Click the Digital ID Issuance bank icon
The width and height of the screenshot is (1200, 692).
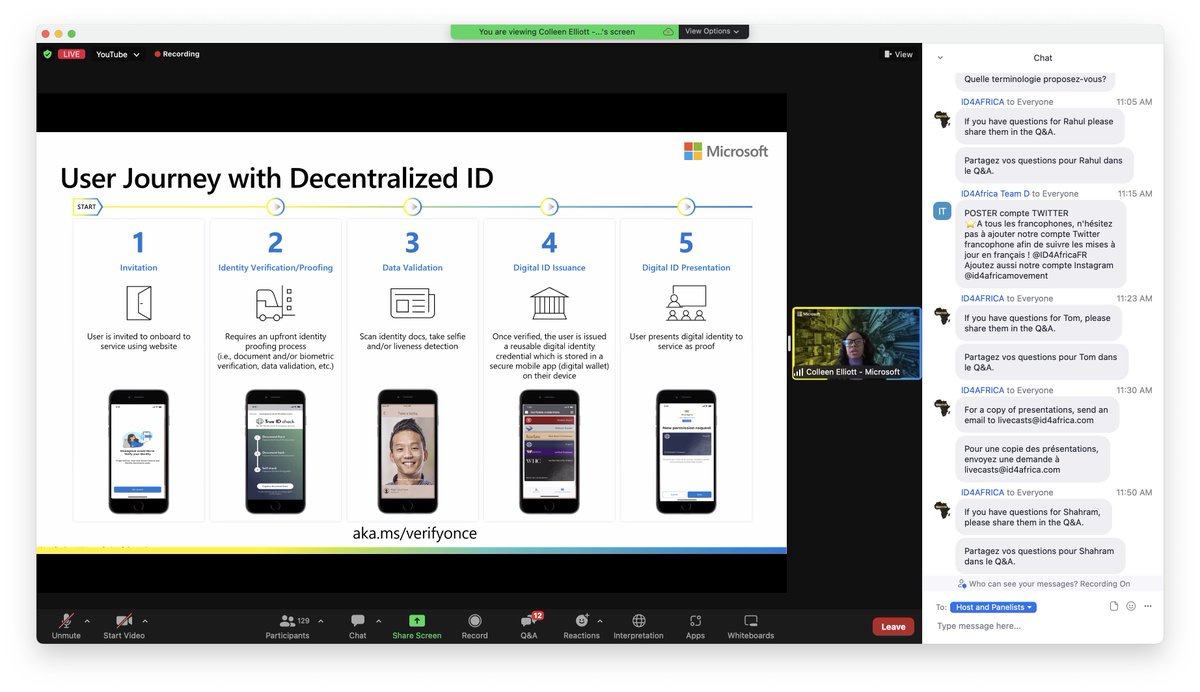[x=549, y=303]
